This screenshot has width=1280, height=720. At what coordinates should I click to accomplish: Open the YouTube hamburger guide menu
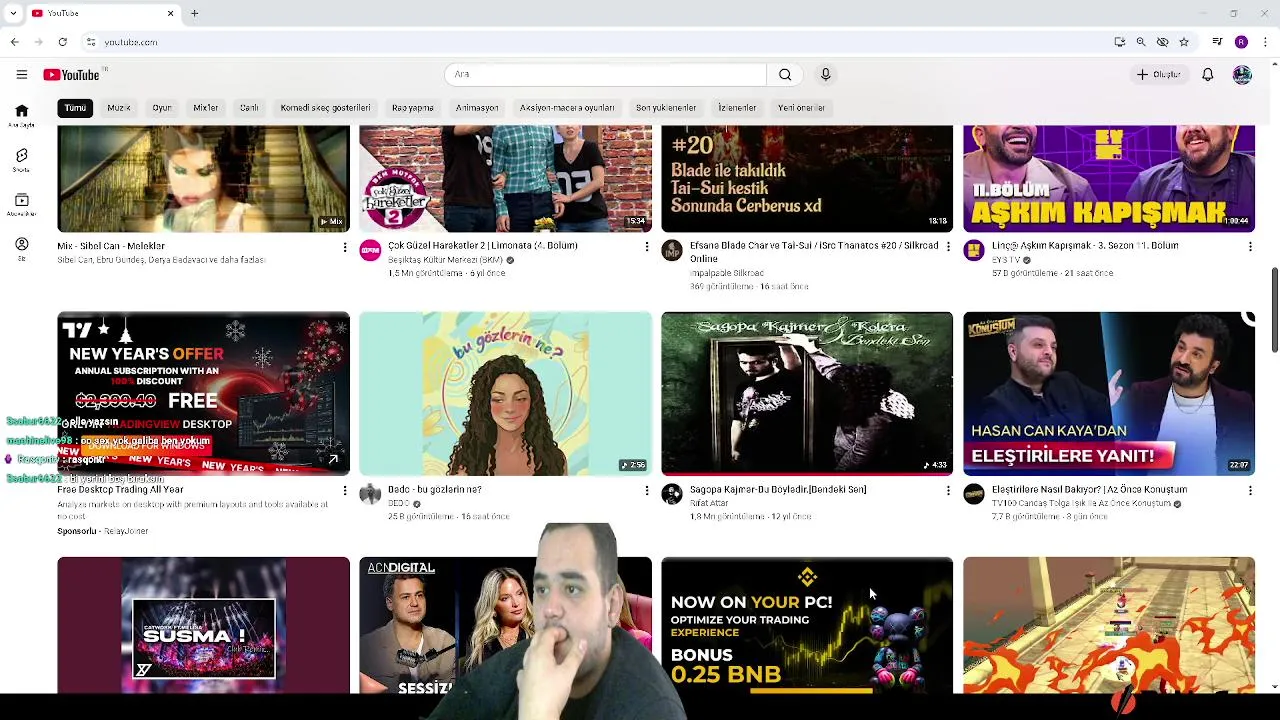pos(21,74)
